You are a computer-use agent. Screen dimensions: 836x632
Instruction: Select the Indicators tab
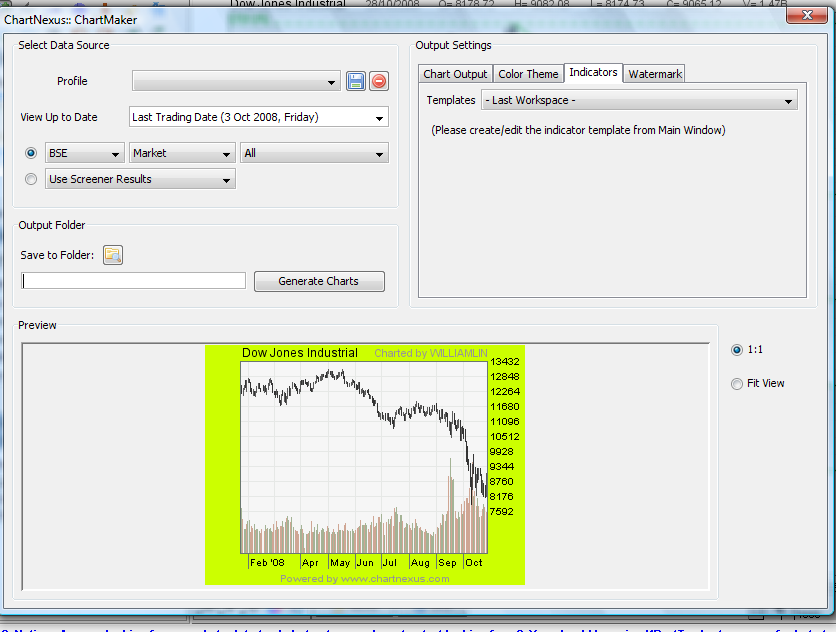(593, 72)
